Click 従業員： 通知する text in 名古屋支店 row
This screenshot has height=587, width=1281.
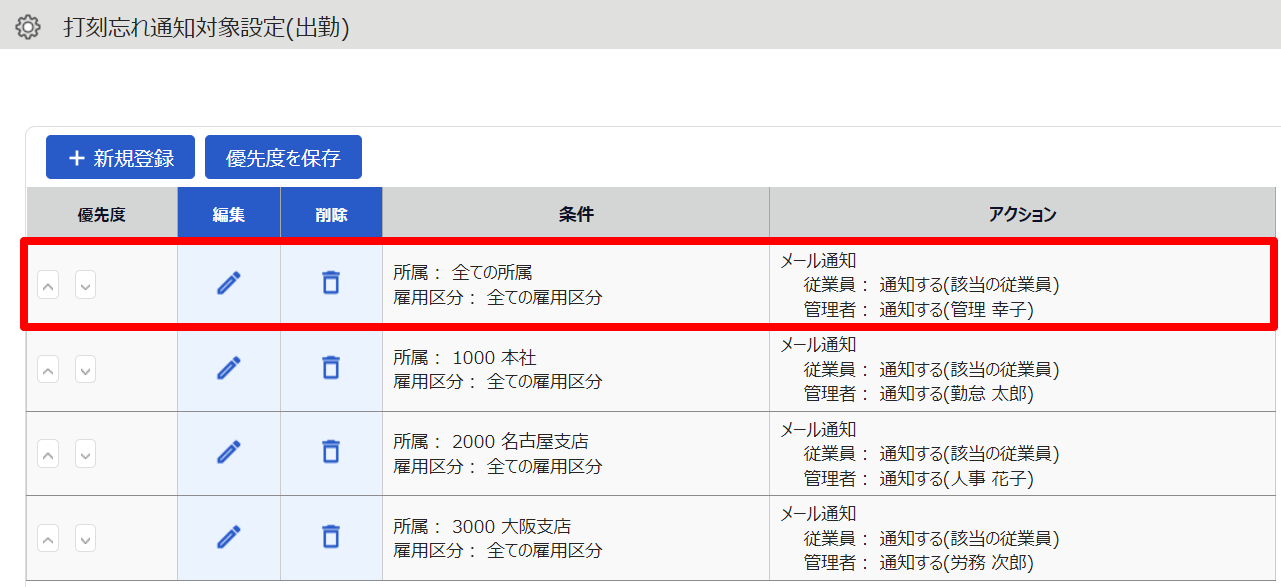tap(931, 454)
